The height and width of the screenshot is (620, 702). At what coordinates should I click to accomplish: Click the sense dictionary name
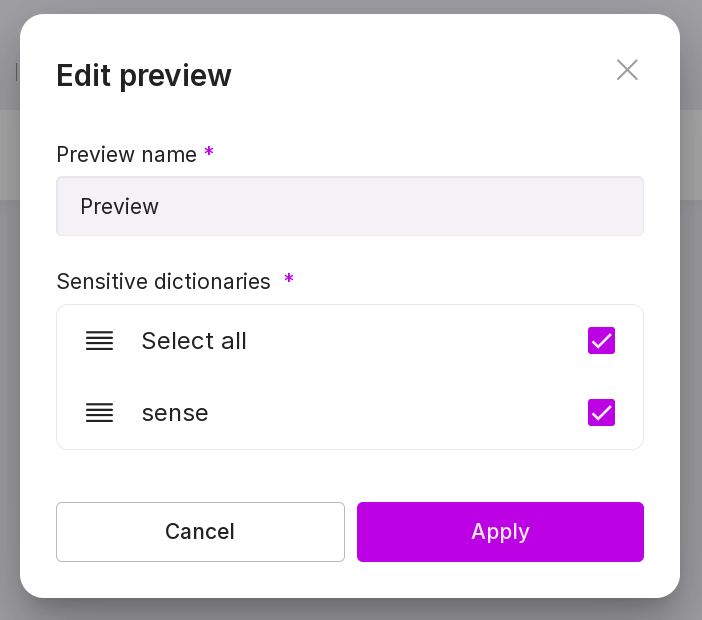pyautogui.click(x=175, y=413)
